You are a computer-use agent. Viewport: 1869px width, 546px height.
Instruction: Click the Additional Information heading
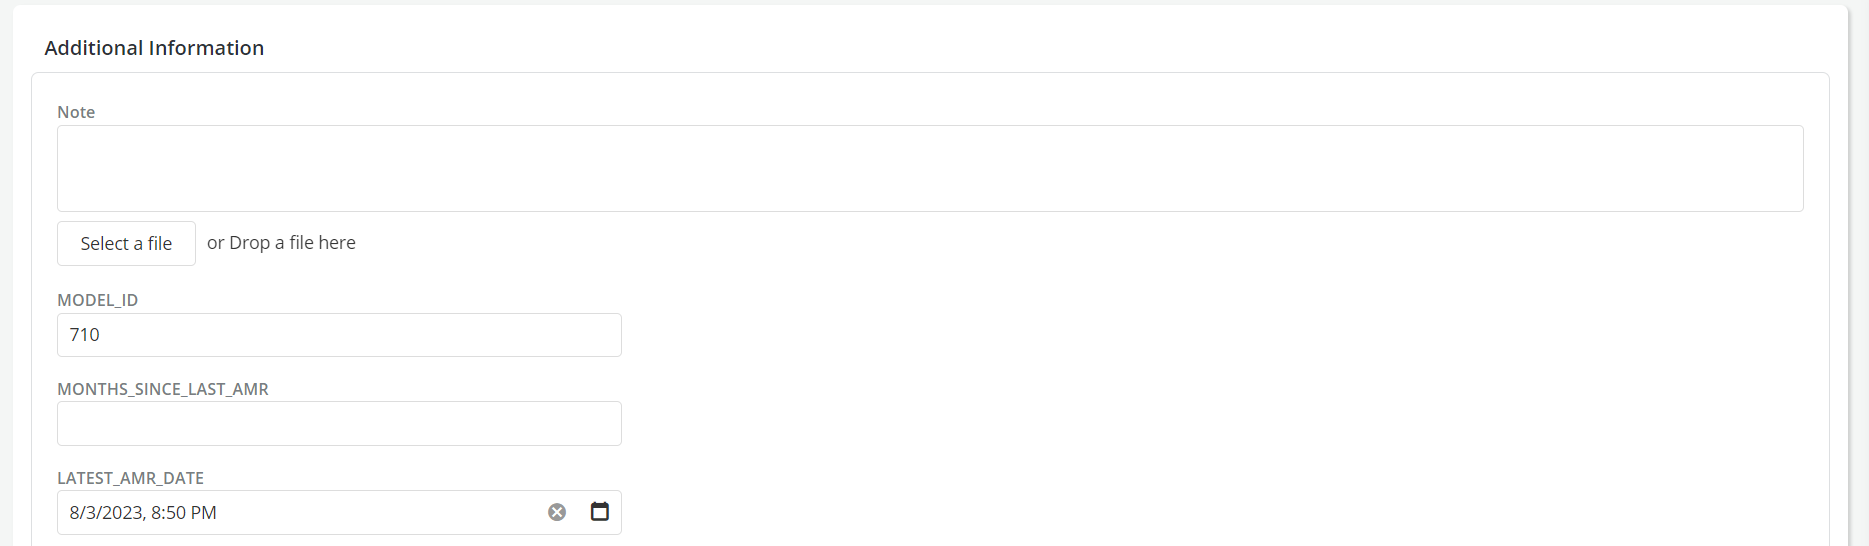pyautogui.click(x=154, y=48)
